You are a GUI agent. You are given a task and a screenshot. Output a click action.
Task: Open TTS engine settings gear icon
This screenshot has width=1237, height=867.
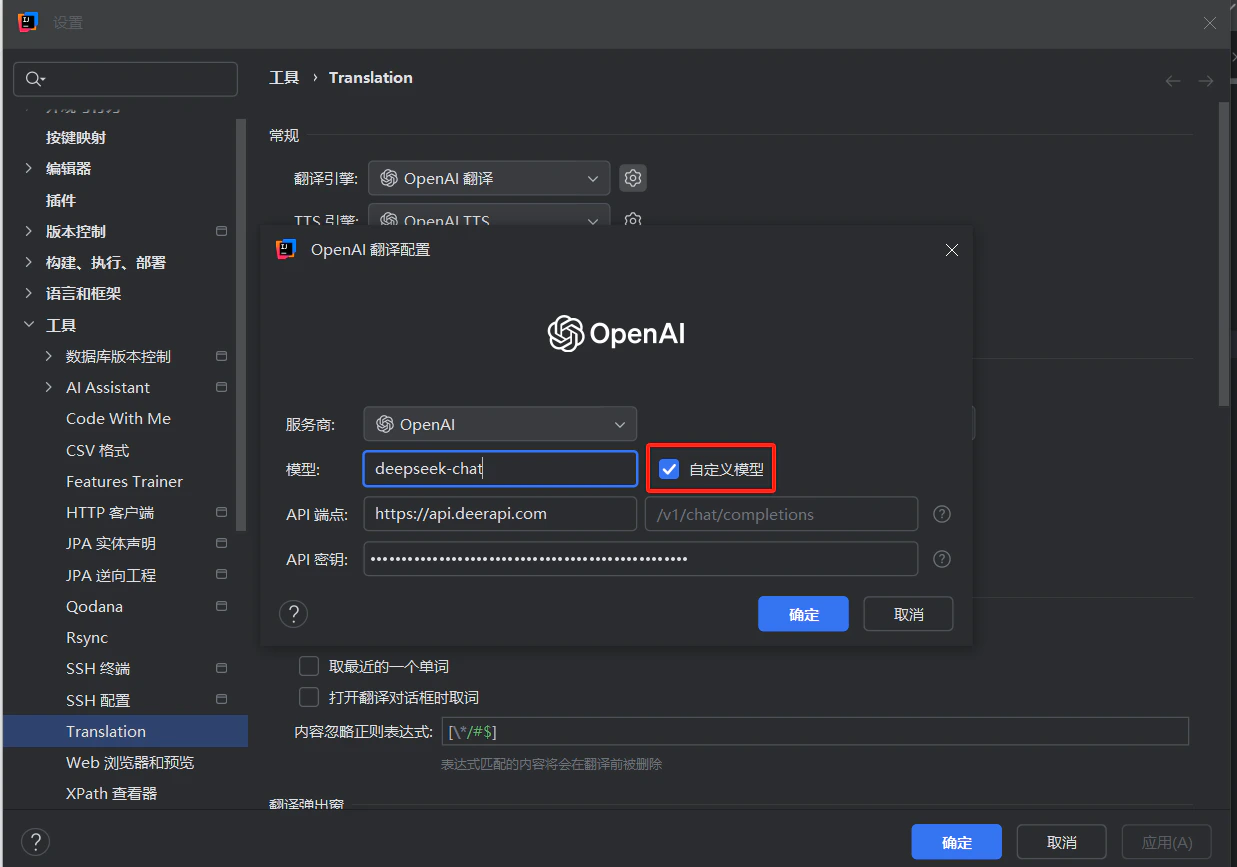pyautogui.click(x=633, y=220)
